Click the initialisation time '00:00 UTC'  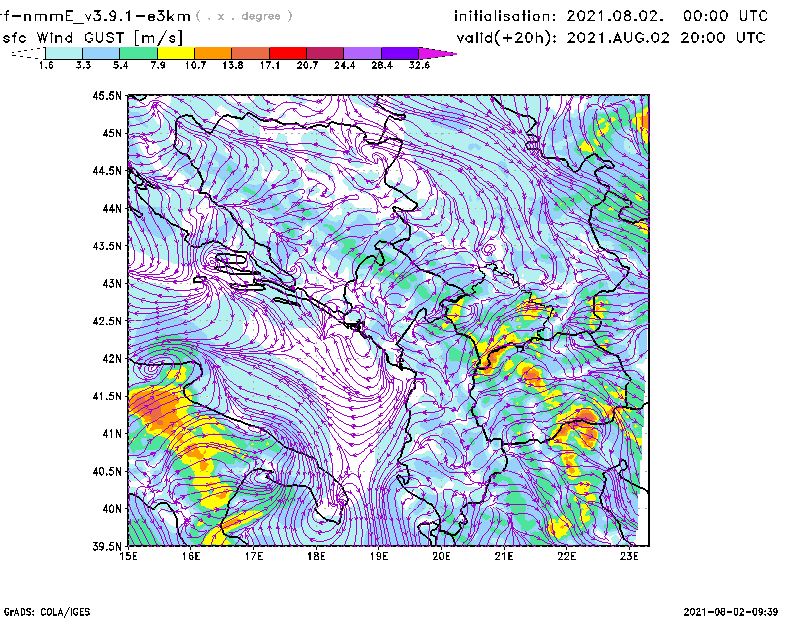726,16
